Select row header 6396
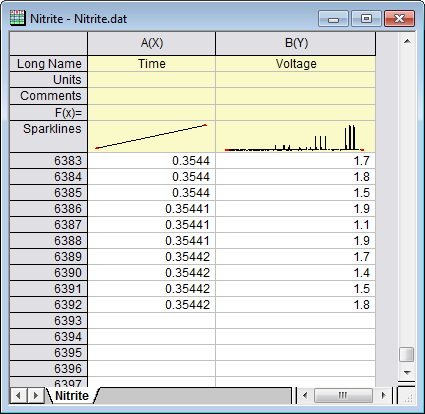 click(49, 369)
